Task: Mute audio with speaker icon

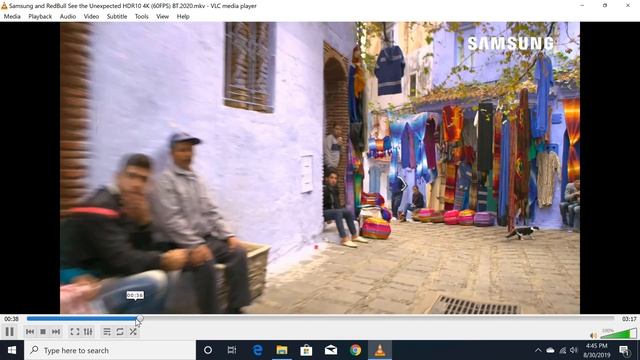Action: pos(593,336)
